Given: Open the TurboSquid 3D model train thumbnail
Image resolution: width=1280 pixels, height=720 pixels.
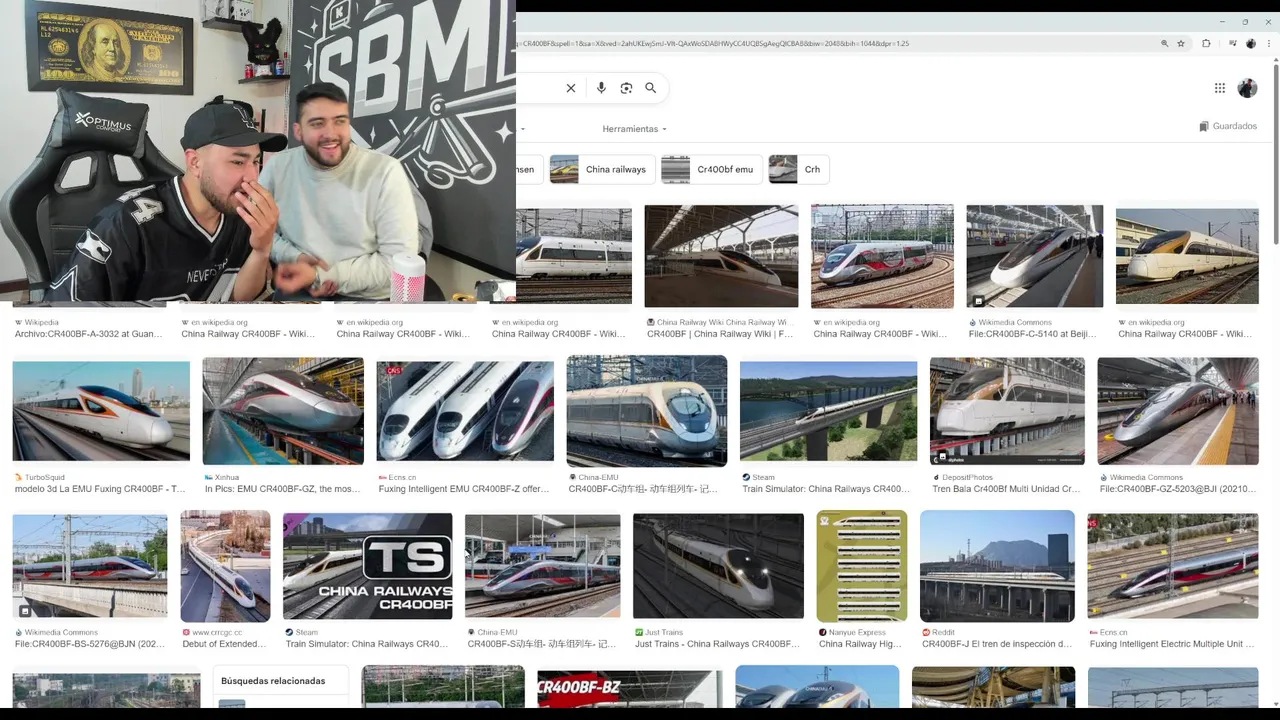Looking at the screenshot, I should [x=101, y=411].
